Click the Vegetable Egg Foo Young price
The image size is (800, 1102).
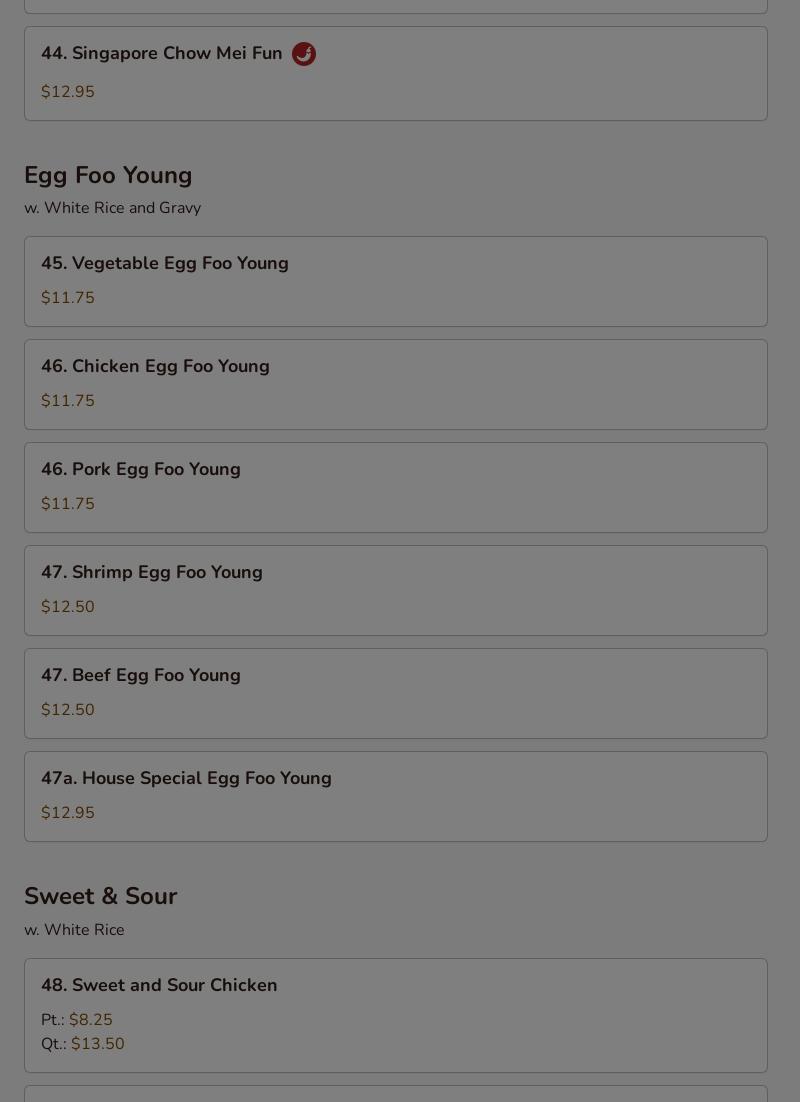(x=68, y=298)
